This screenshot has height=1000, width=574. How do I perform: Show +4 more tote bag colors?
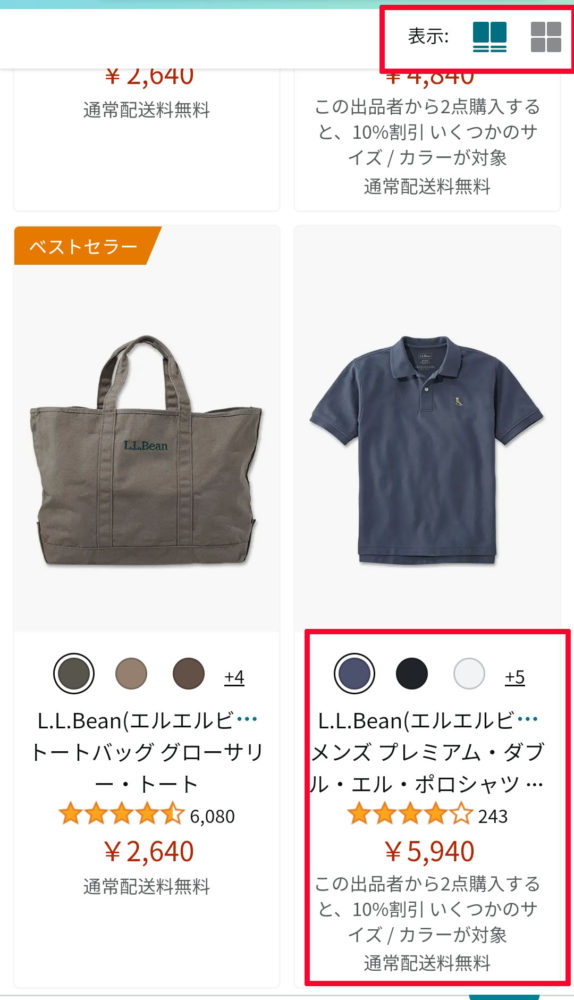click(234, 676)
